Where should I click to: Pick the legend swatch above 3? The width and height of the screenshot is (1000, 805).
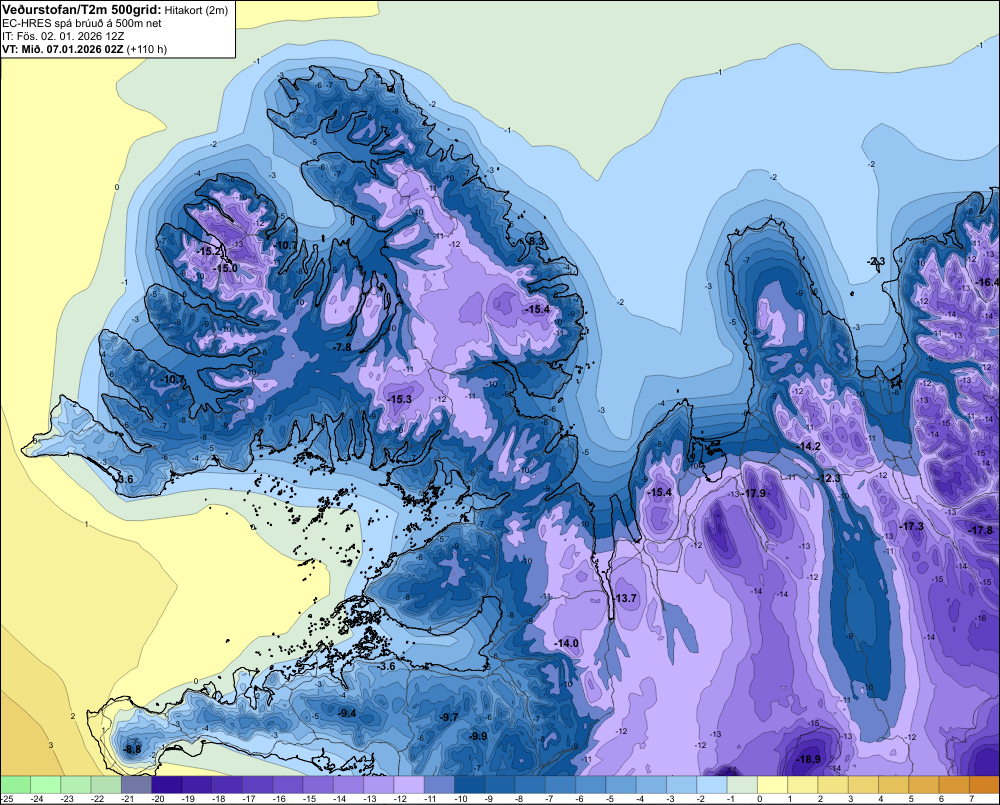[x=864, y=784]
